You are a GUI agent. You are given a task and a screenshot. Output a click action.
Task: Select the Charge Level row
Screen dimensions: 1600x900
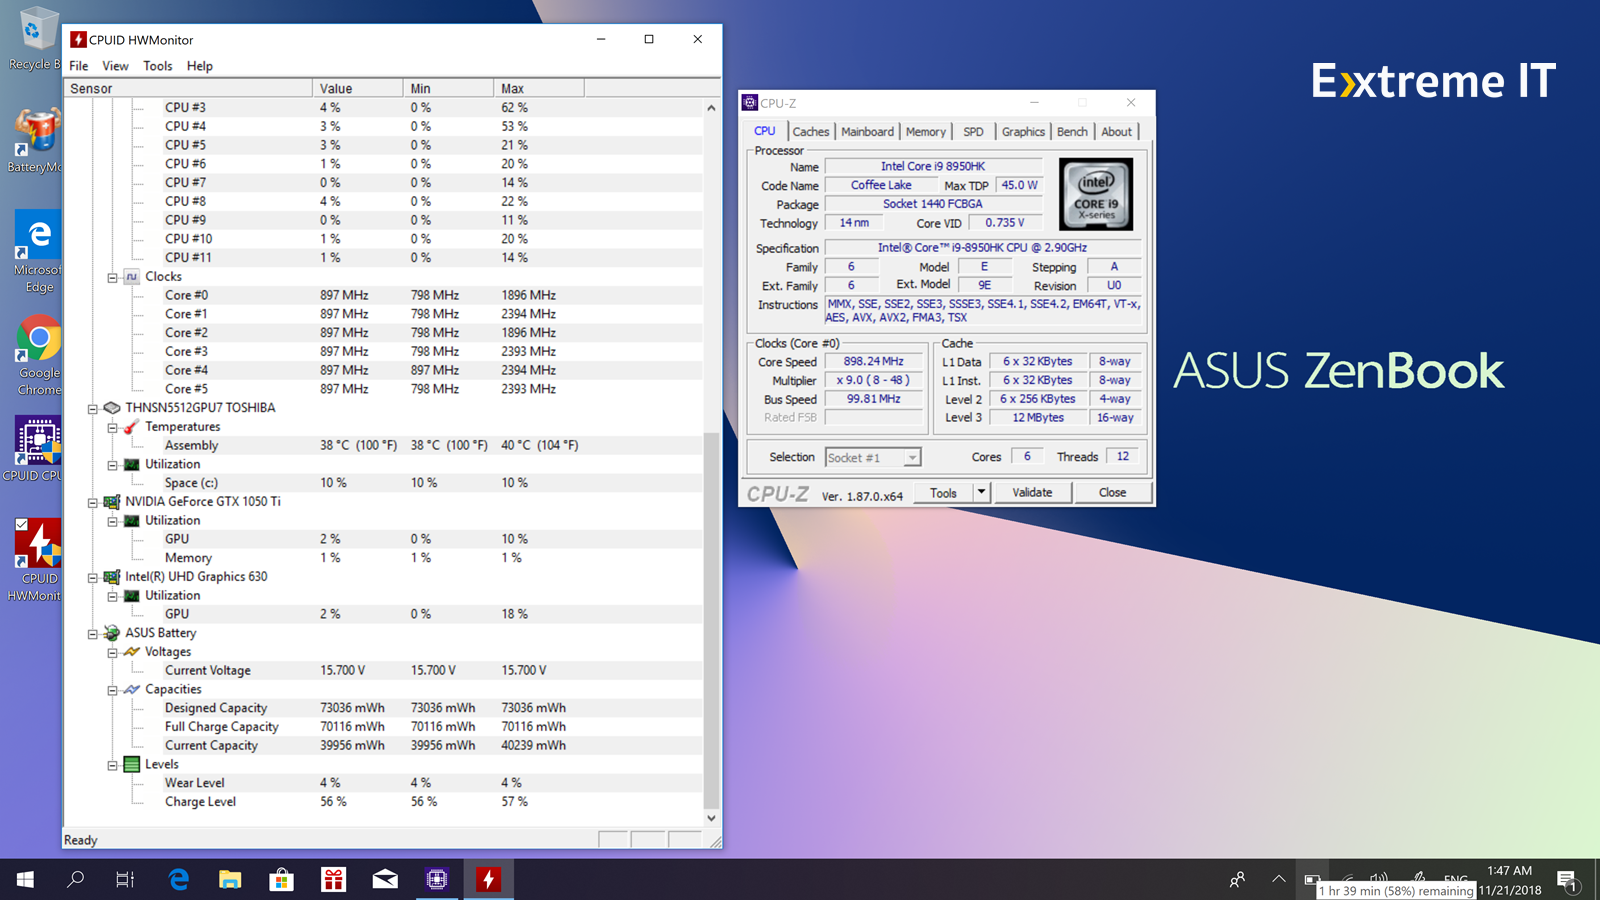tap(383, 802)
